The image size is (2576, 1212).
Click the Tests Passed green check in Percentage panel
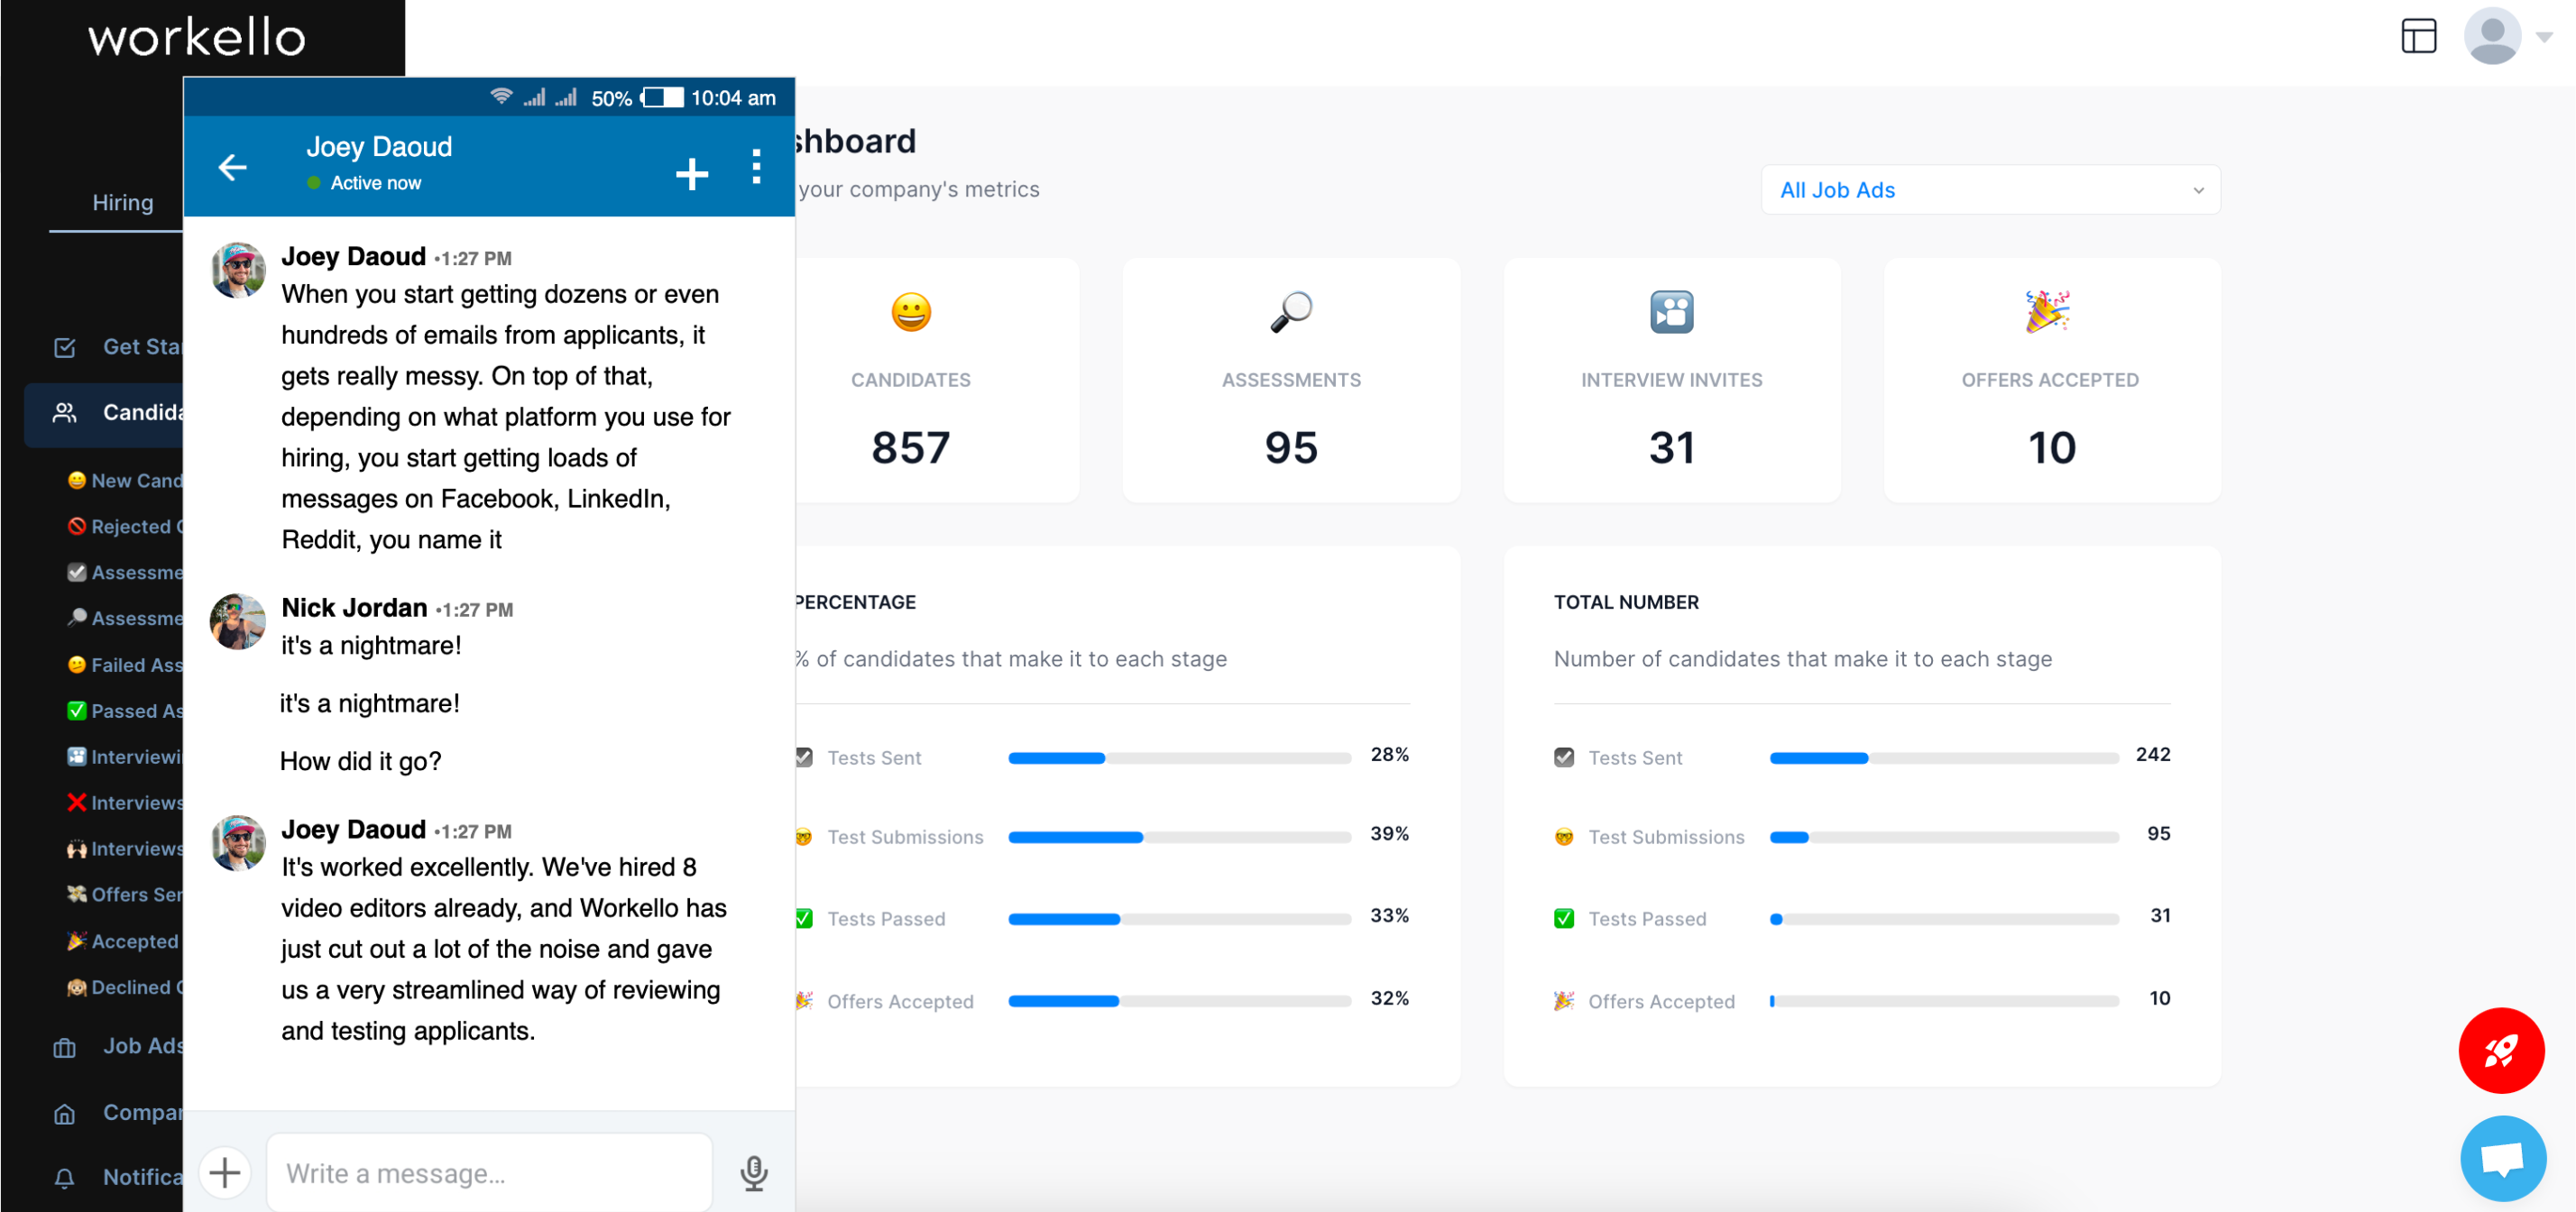[803, 918]
